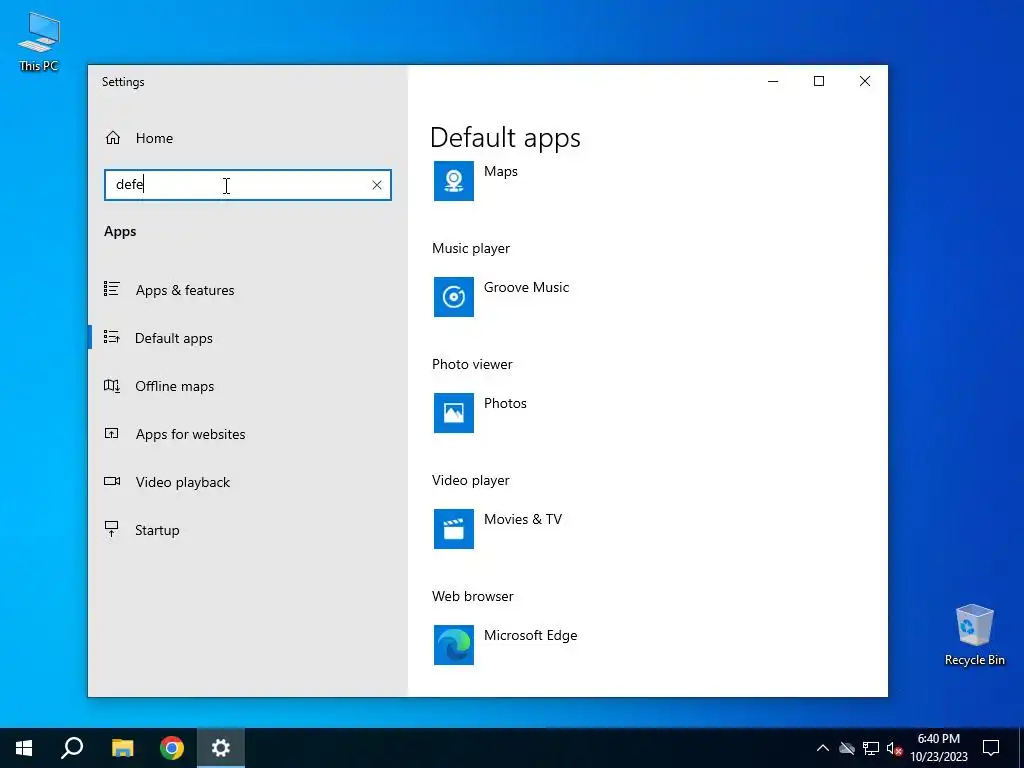The width and height of the screenshot is (1024, 768).
Task: Change Microsoft Edge default browser
Action: pos(531,635)
